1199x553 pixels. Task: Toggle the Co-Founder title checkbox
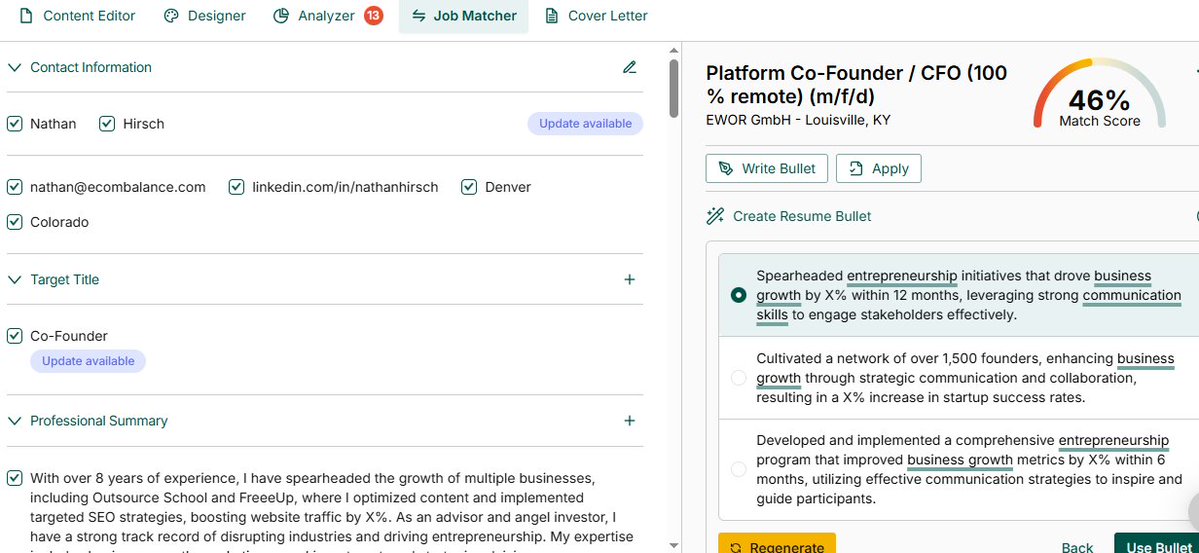pyautogui.click(x=15, y=336)
